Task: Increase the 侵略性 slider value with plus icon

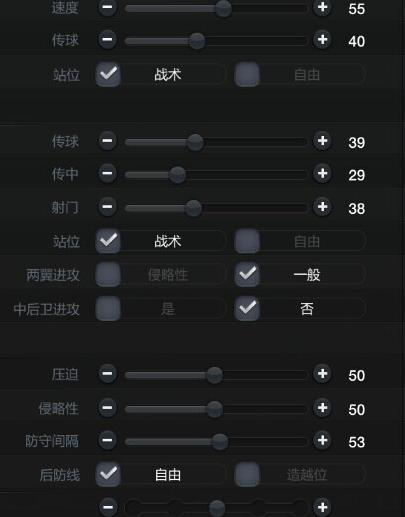Action: coord(322,407)
